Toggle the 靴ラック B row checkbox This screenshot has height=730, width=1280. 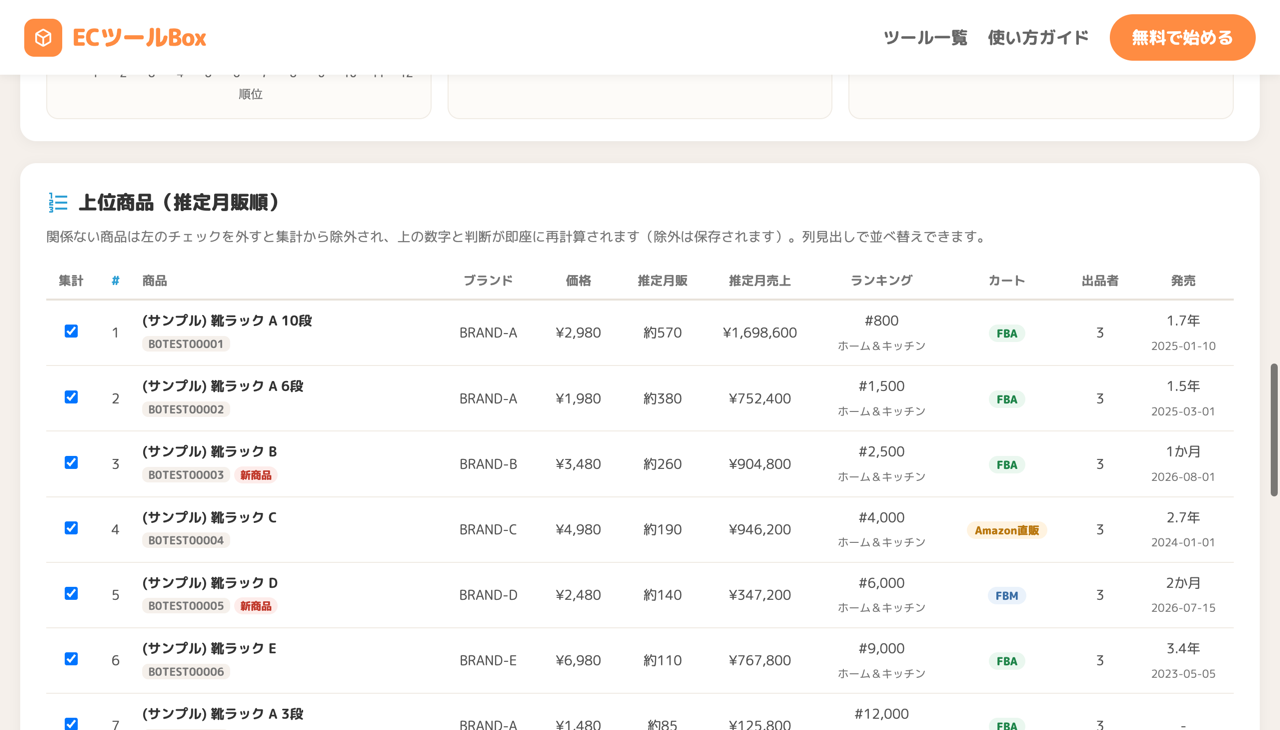point(71,462)
